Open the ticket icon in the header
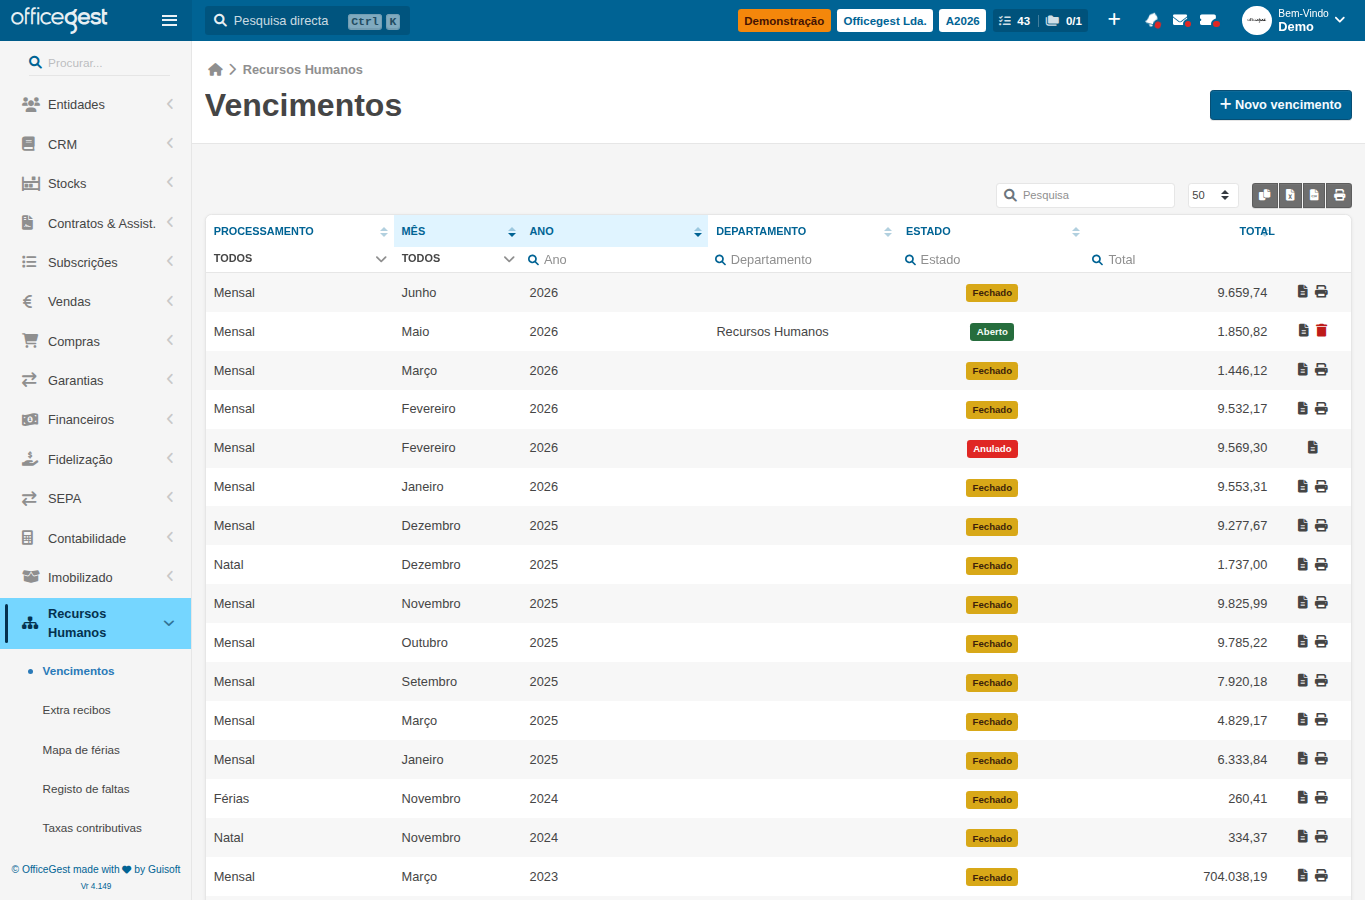Viewport: 1365px width, 900px height. coord(1208,20)
